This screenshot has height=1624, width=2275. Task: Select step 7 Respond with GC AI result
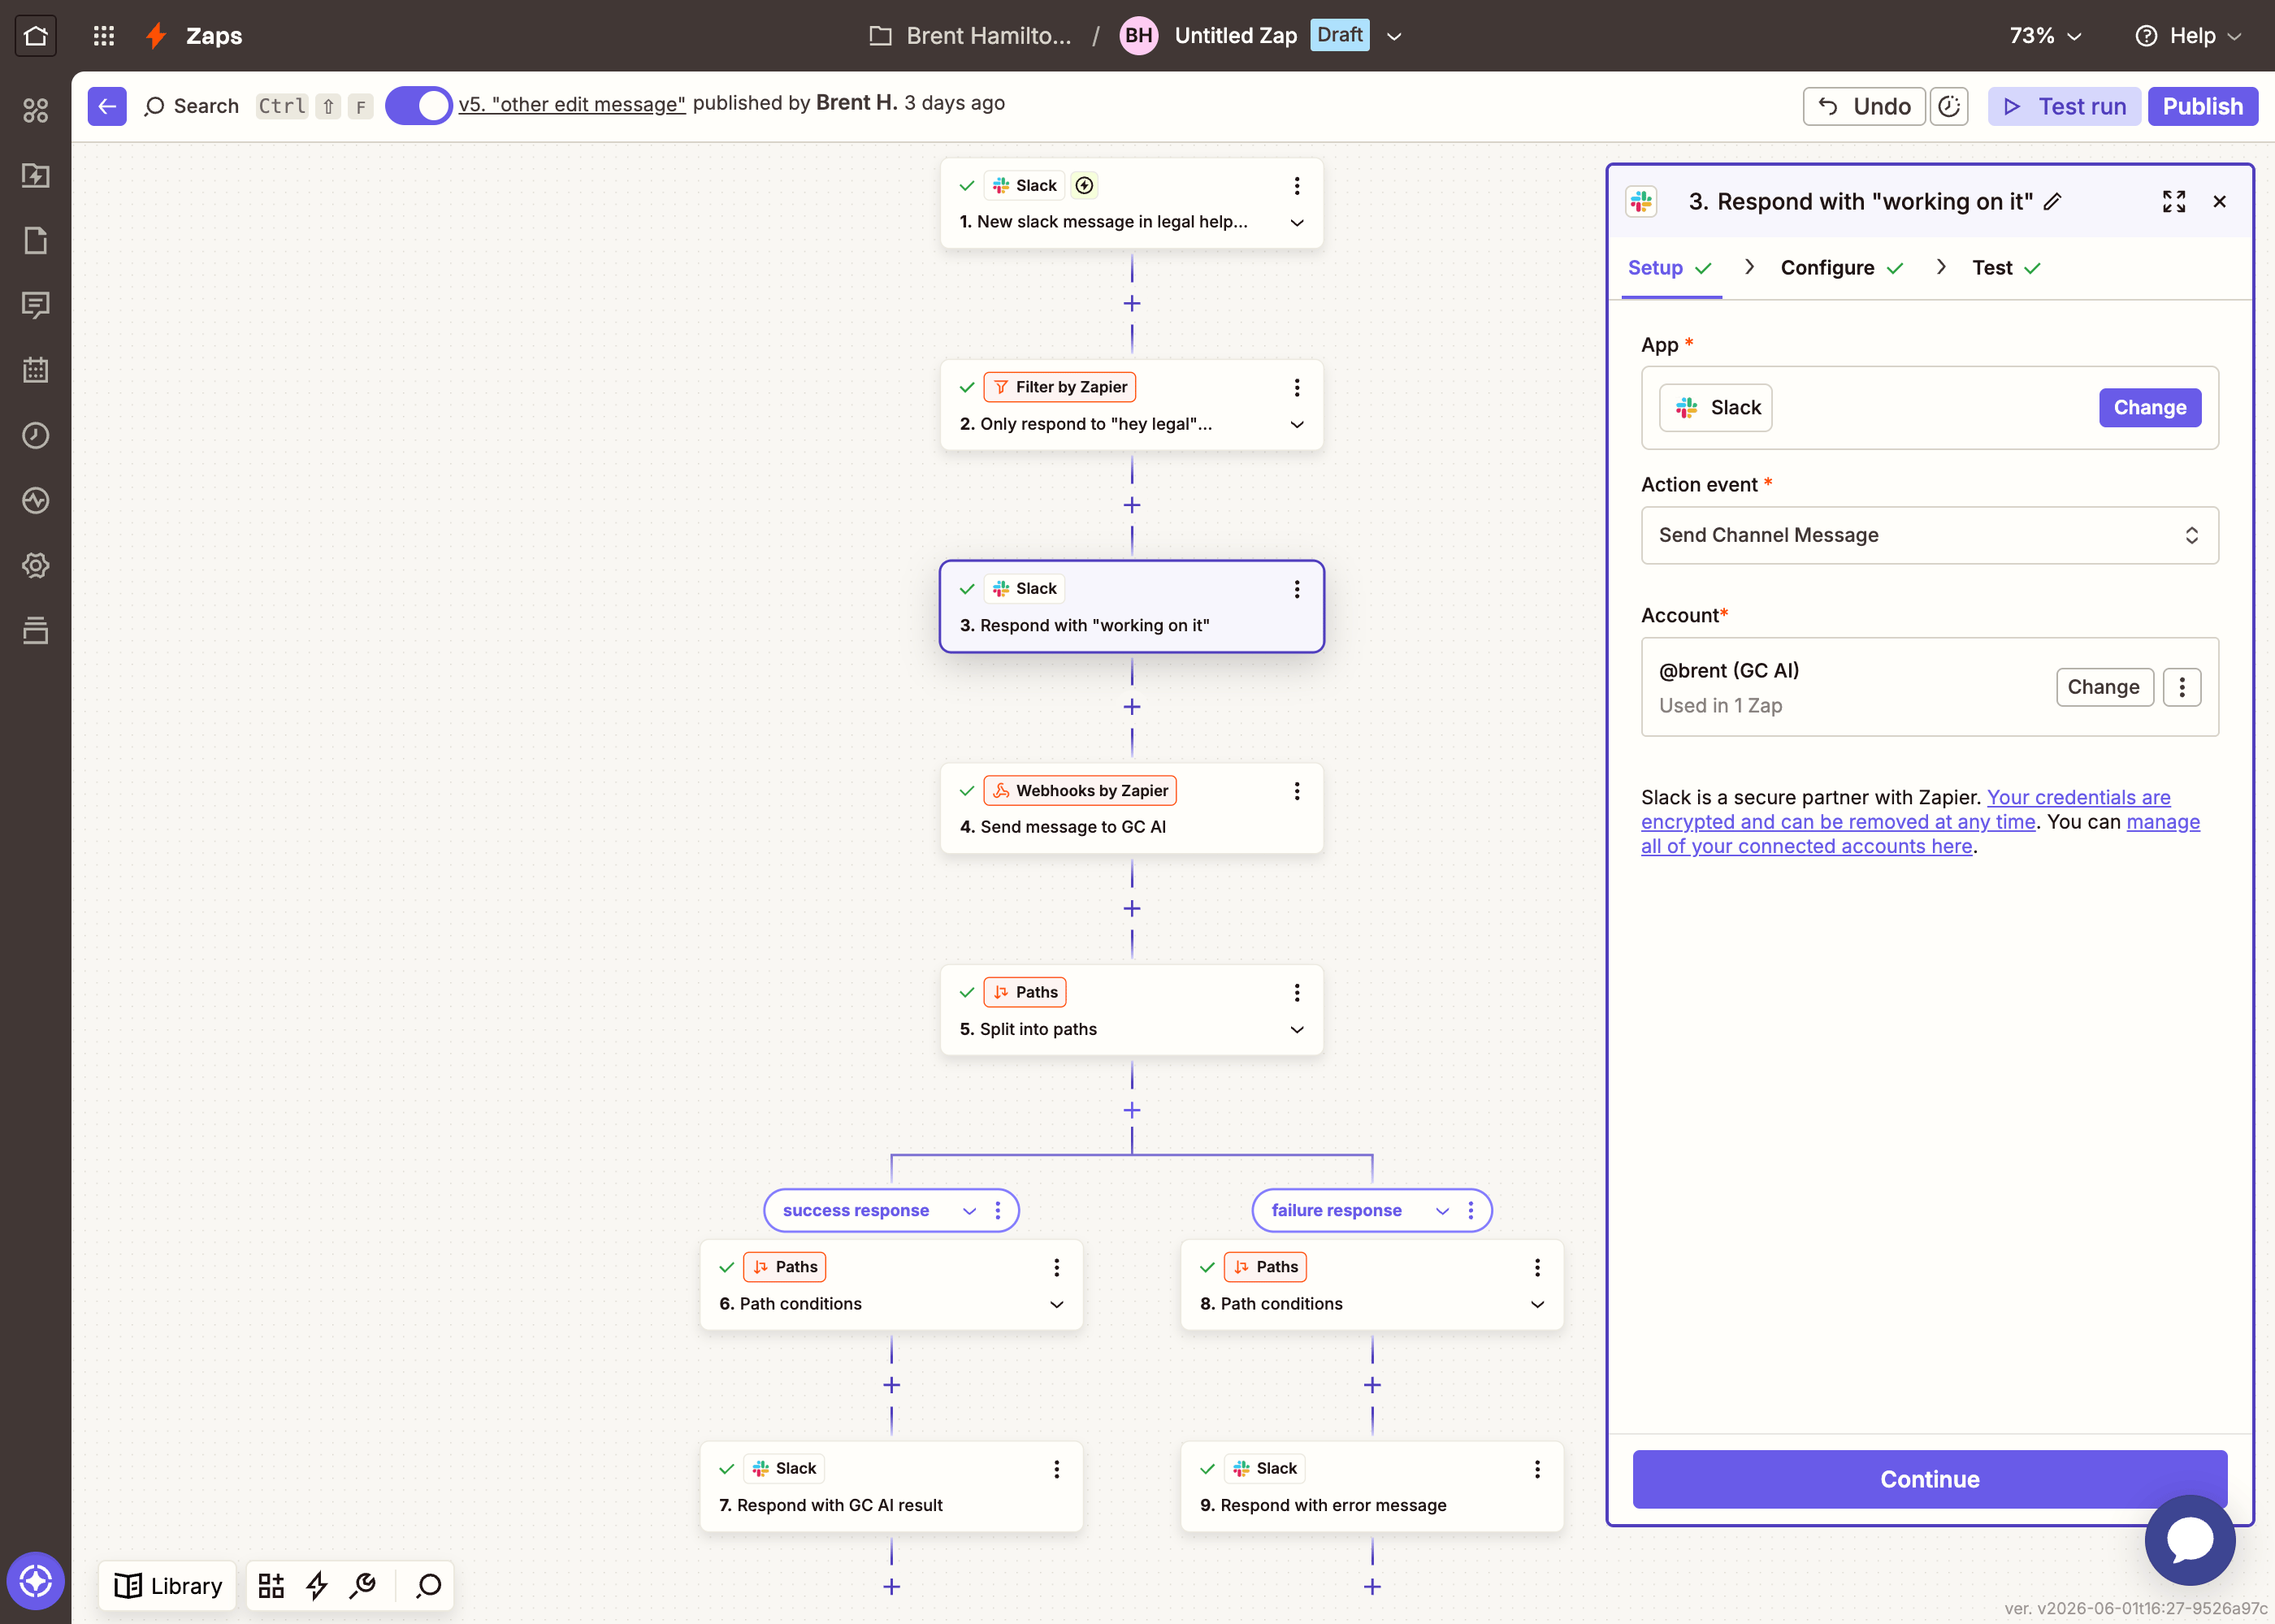click(891, 1486)
